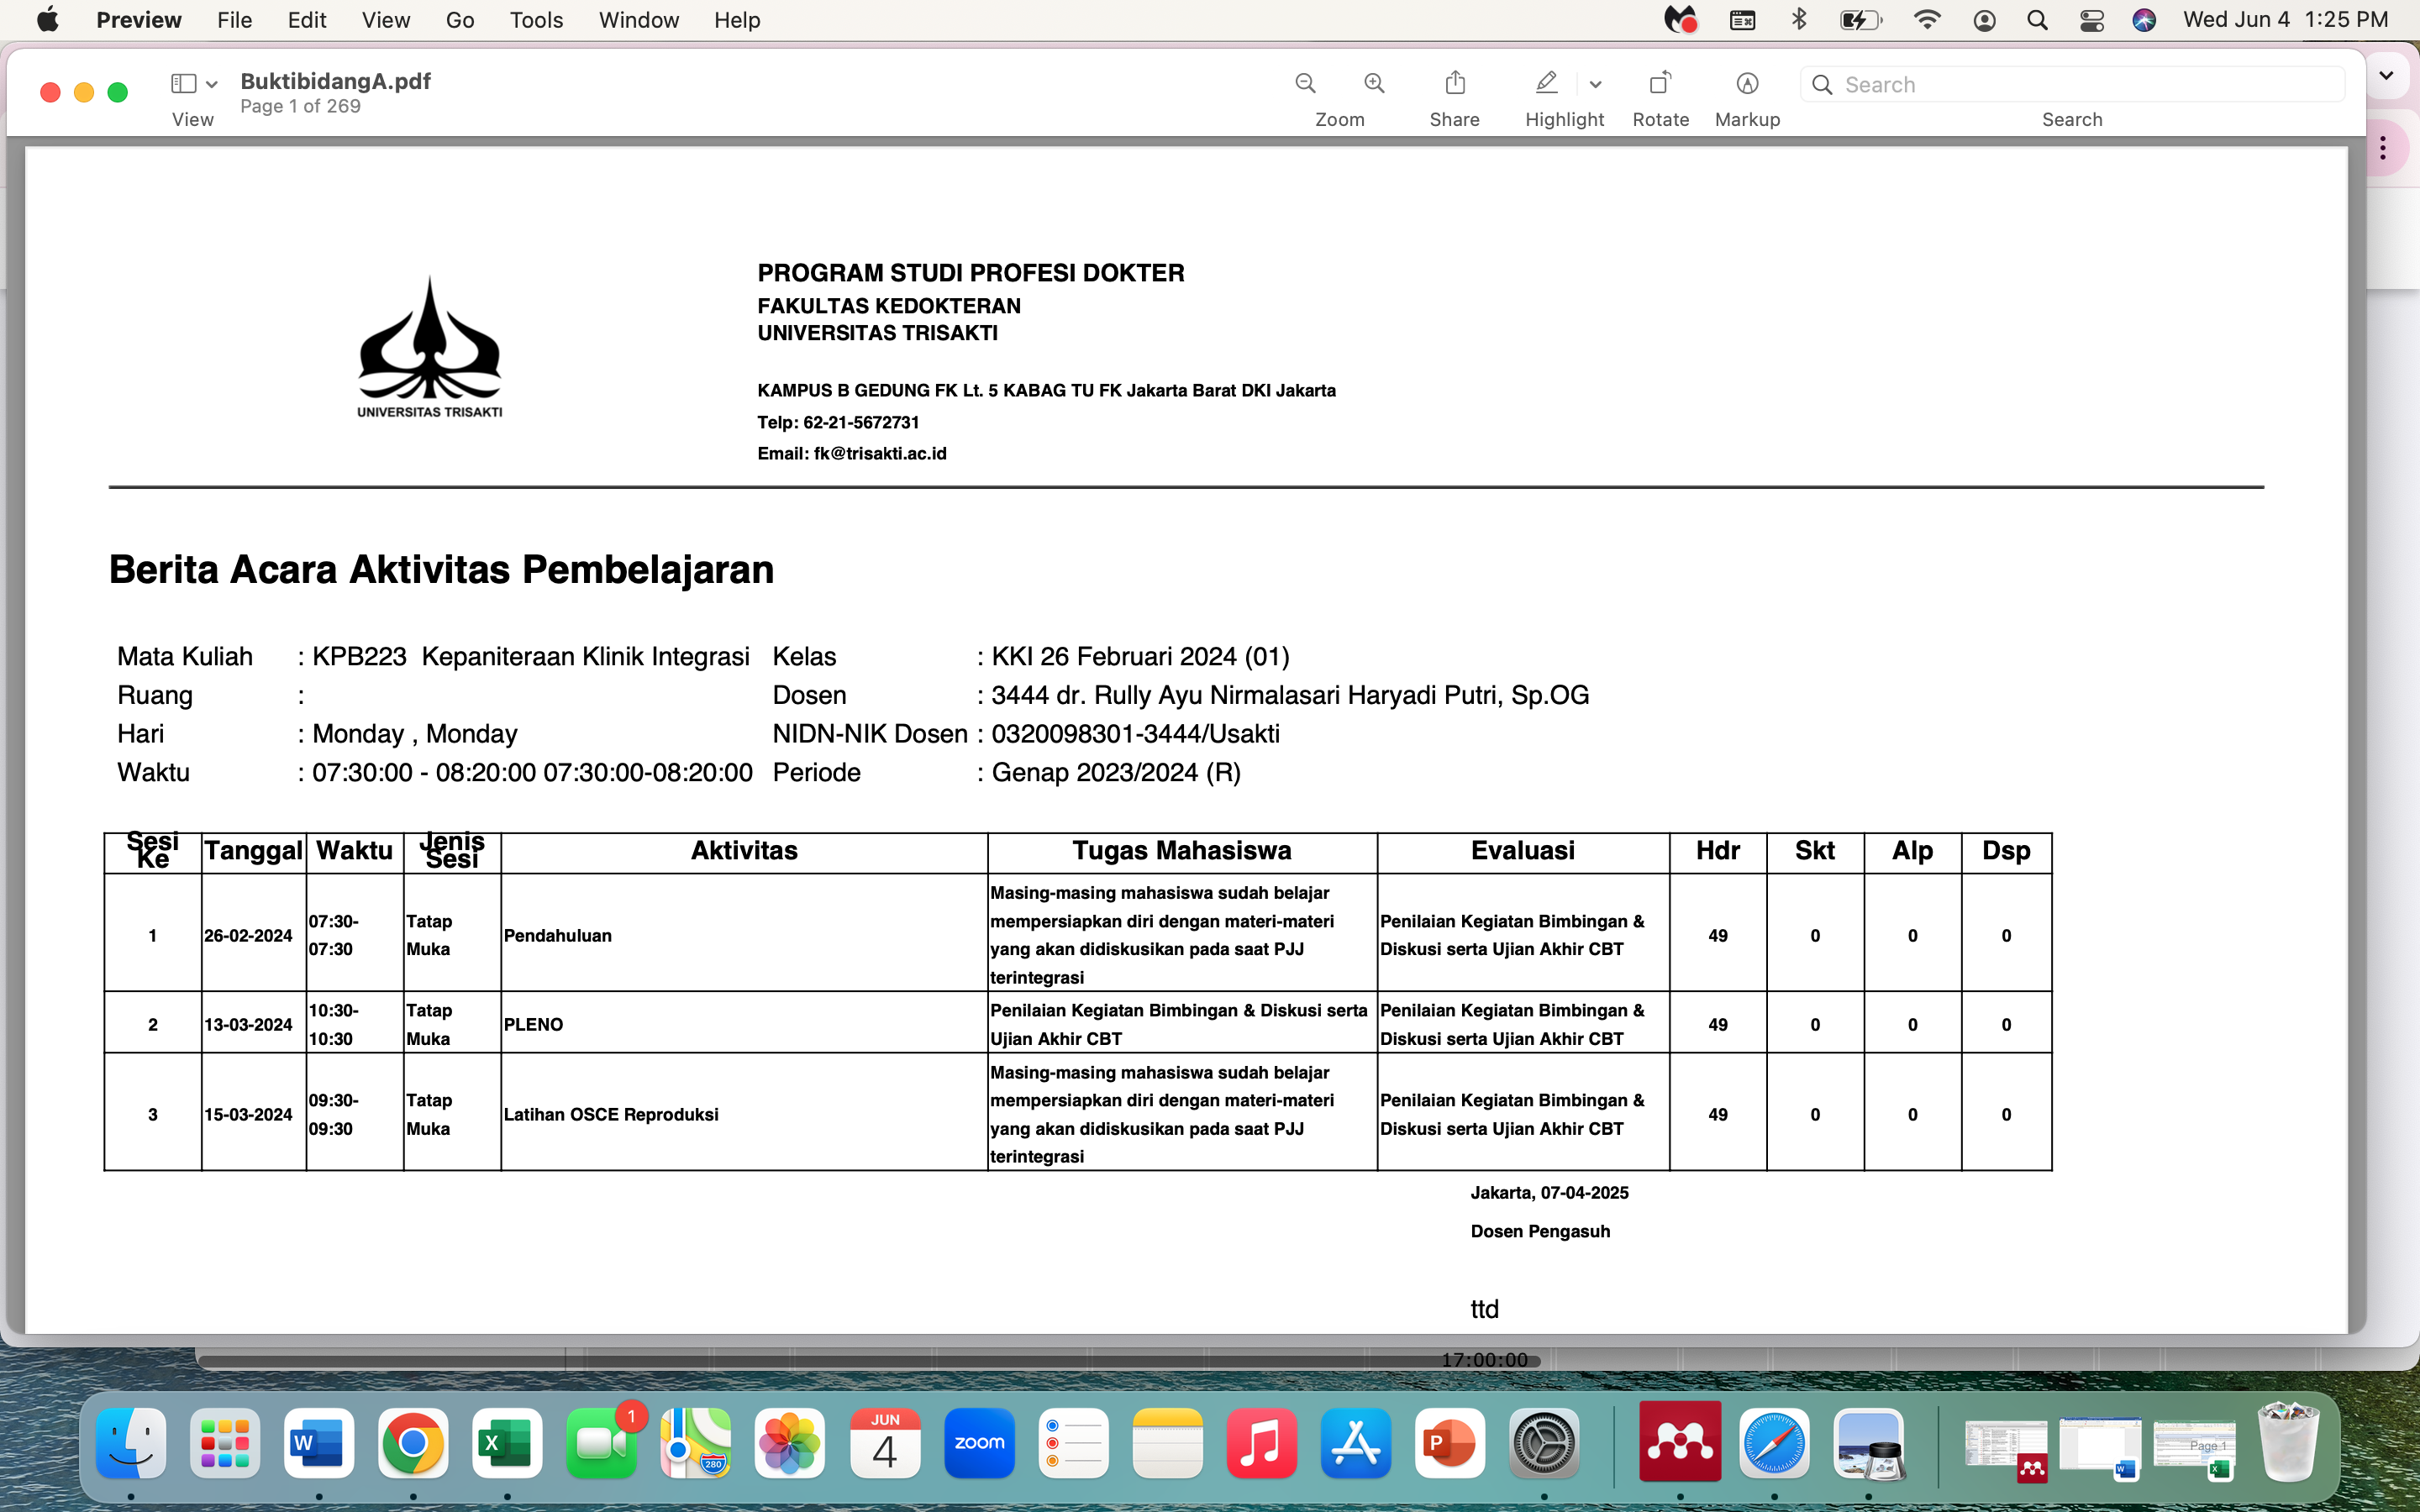2420x1512 pixels.
Task: Click the battery status icon
Action: coord(1861,20)
